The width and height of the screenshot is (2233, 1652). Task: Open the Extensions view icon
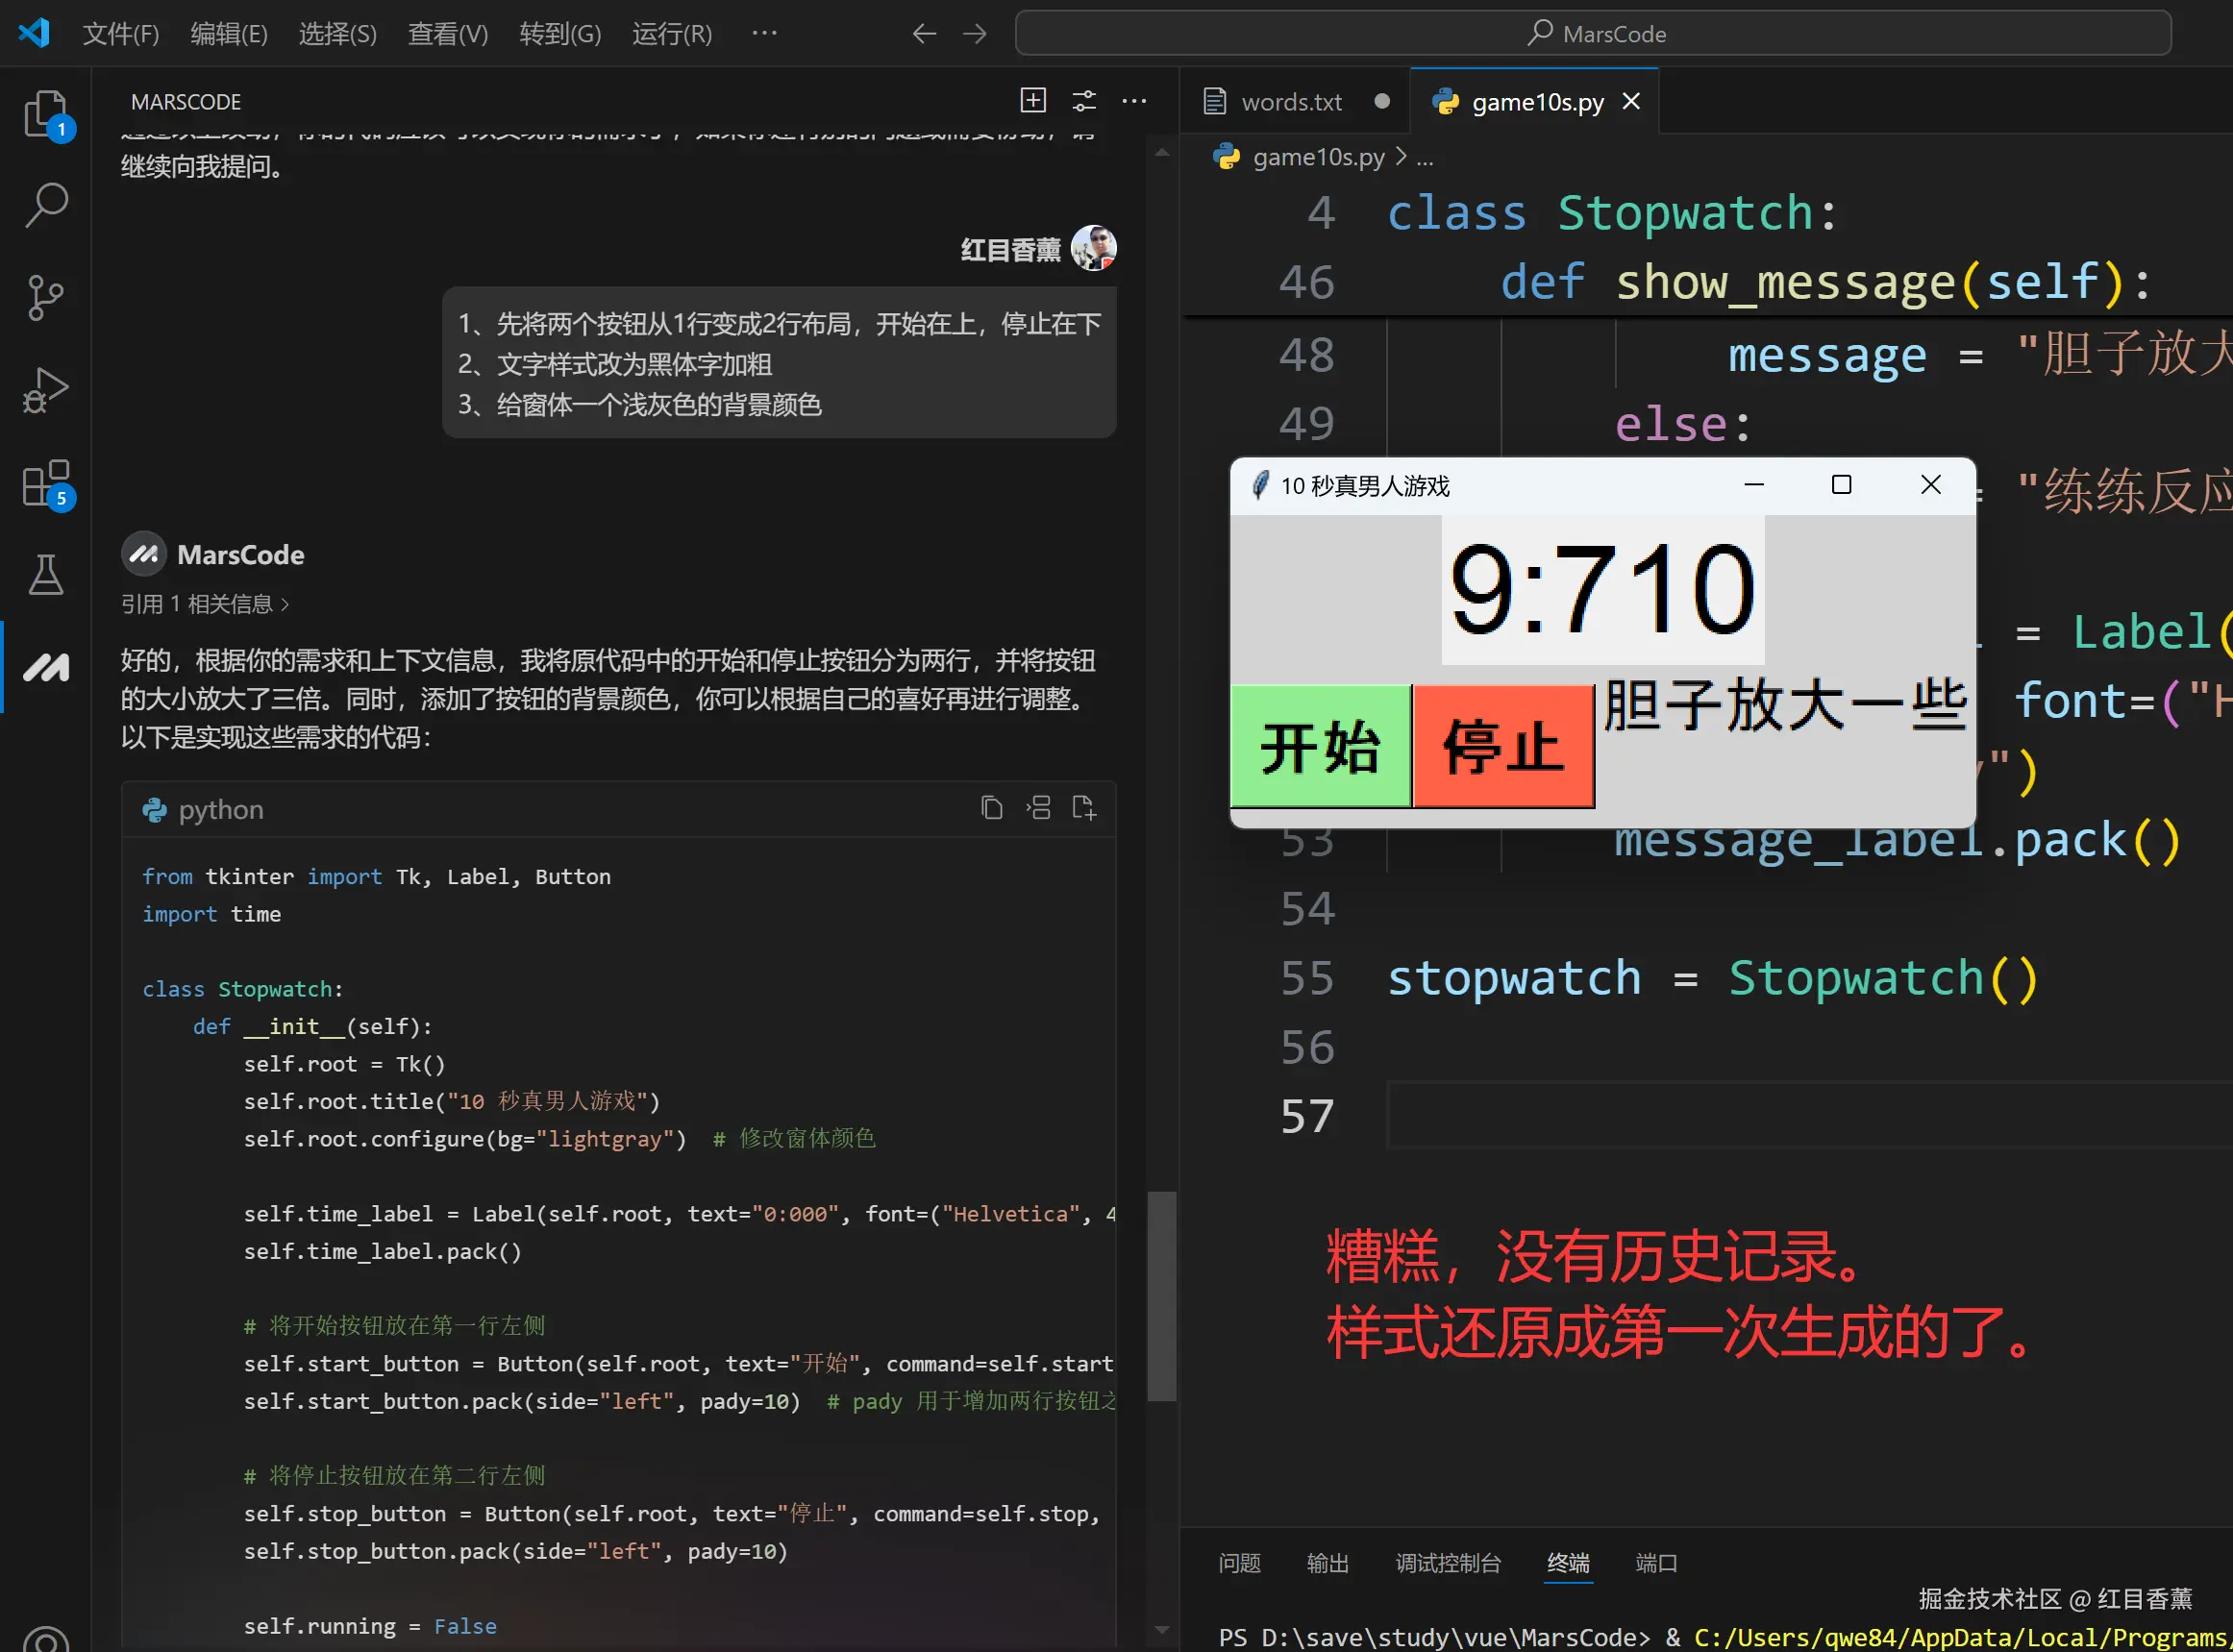pos(45,484)
